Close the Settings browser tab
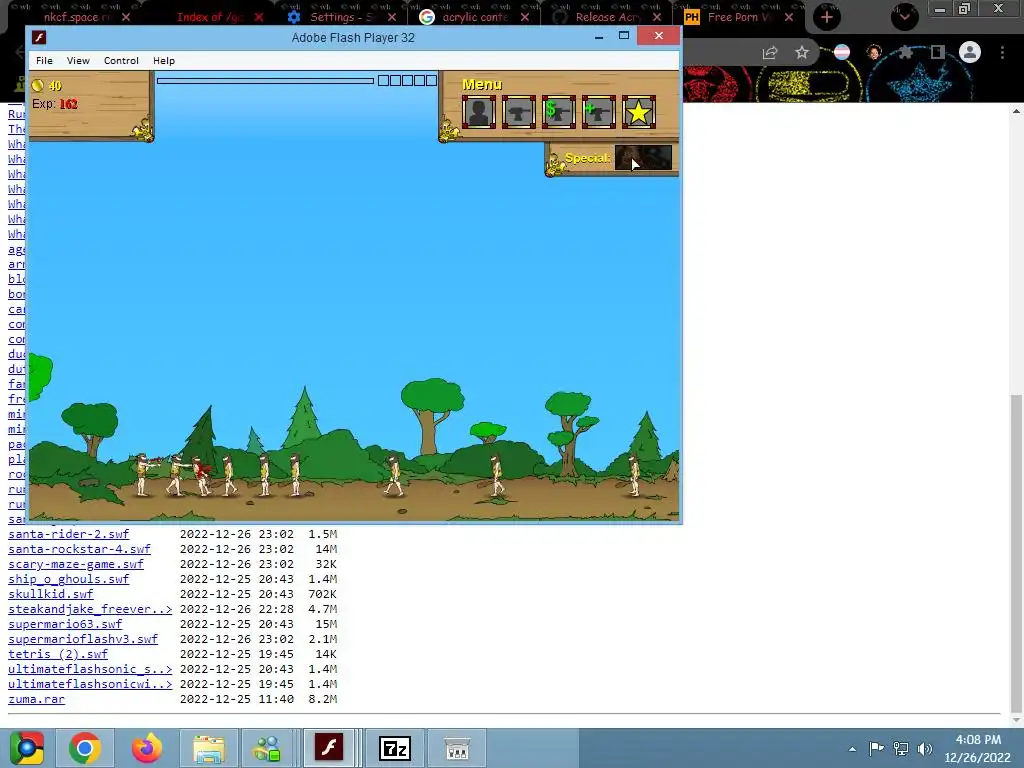 [392, 17]
